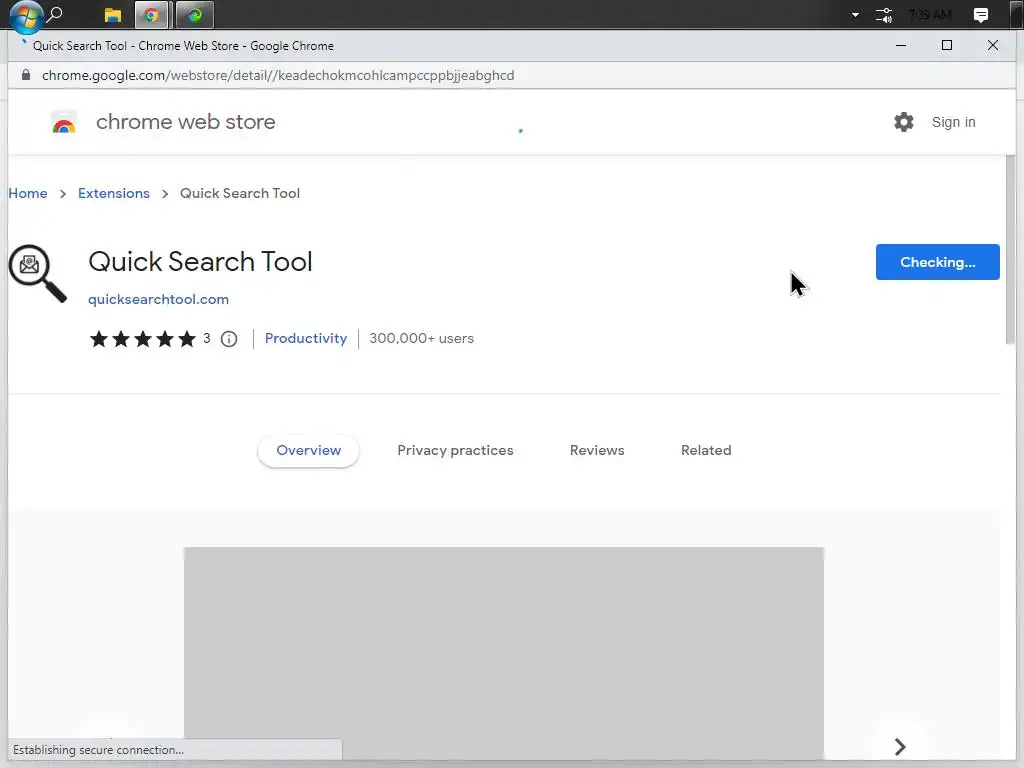The width and height of the screenshot is (1024, 768).
Task: Open the volume mixer tray icon
Action: (884, 15)
